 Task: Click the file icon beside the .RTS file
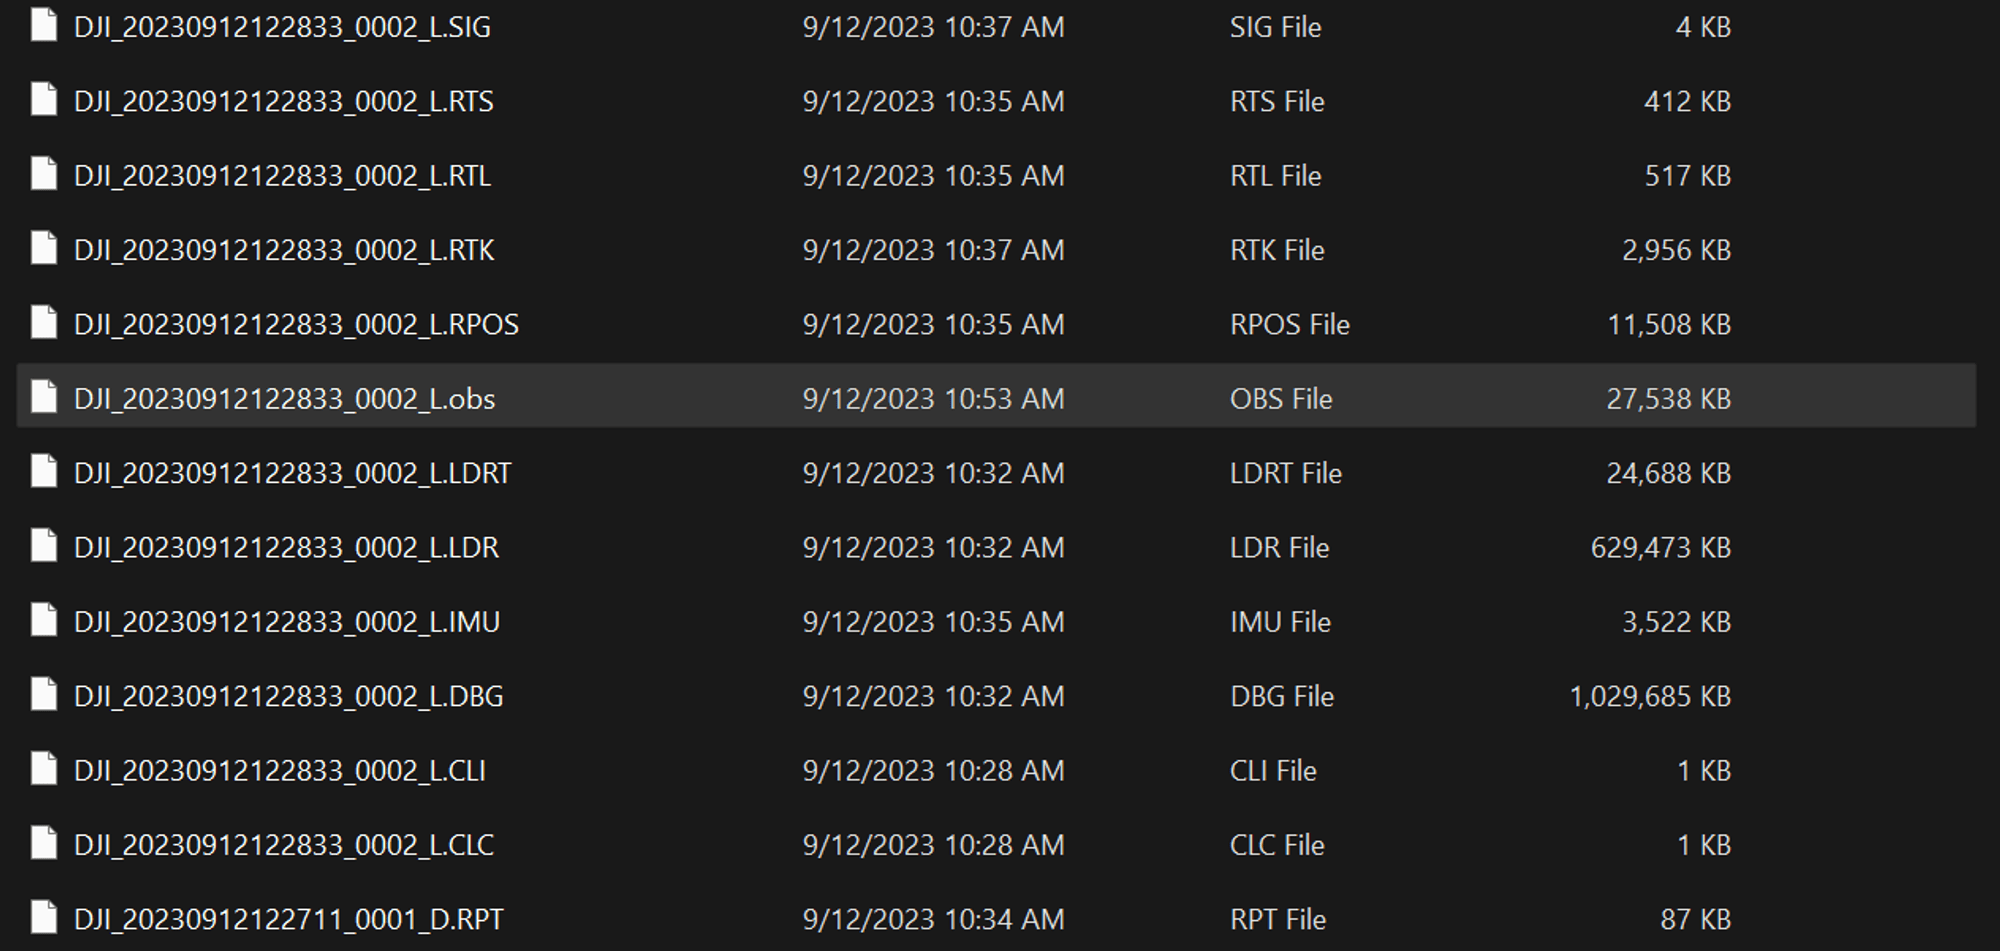pos(44,100)
